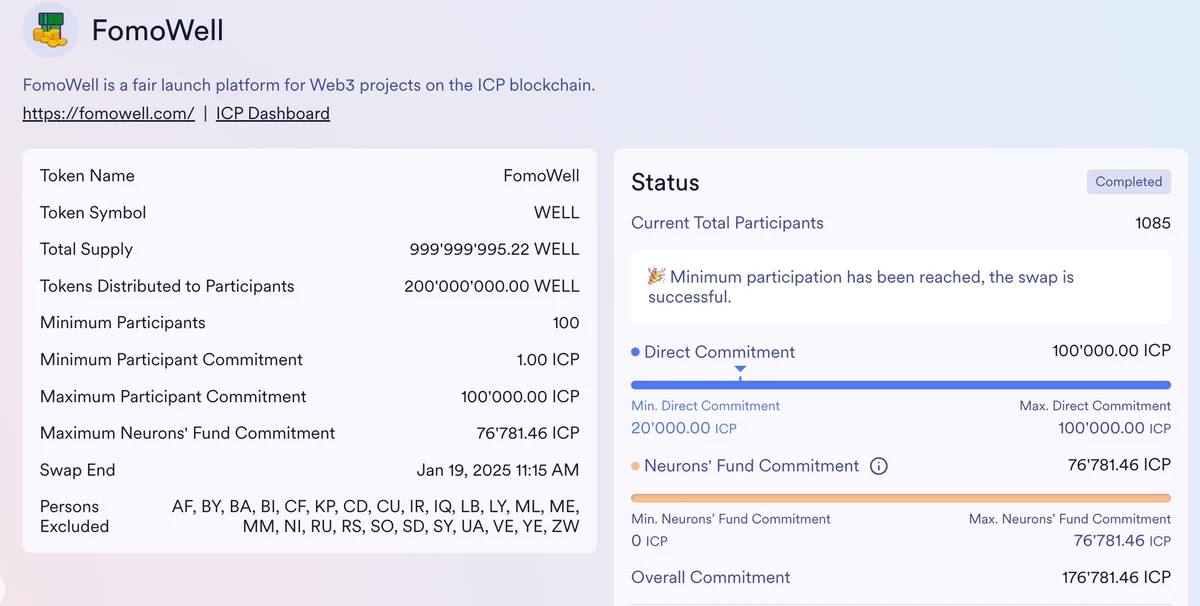Select the Total Supply value
Viewport: 1200px width, 606px height.
[495, 249]
